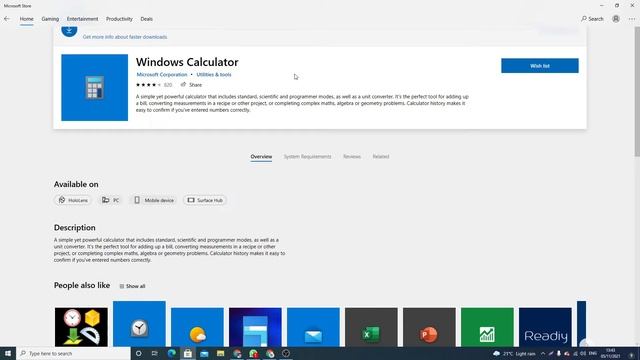640x360 pixels.
Task: Click the star rating for Calculator
Action: click(149, 85)
